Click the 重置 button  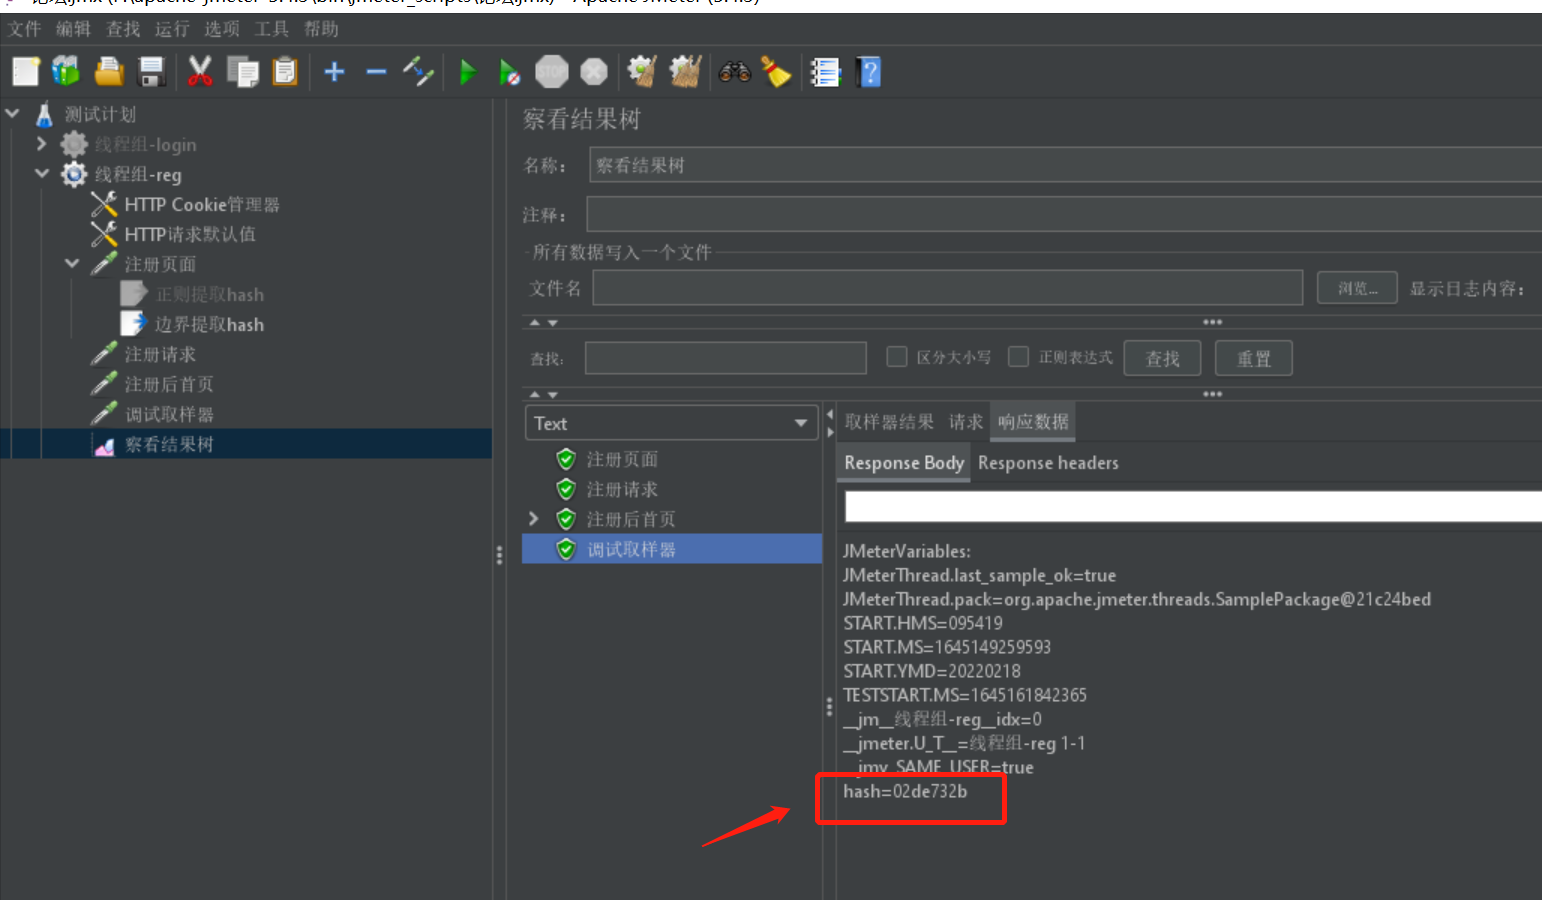point(1253,358)
